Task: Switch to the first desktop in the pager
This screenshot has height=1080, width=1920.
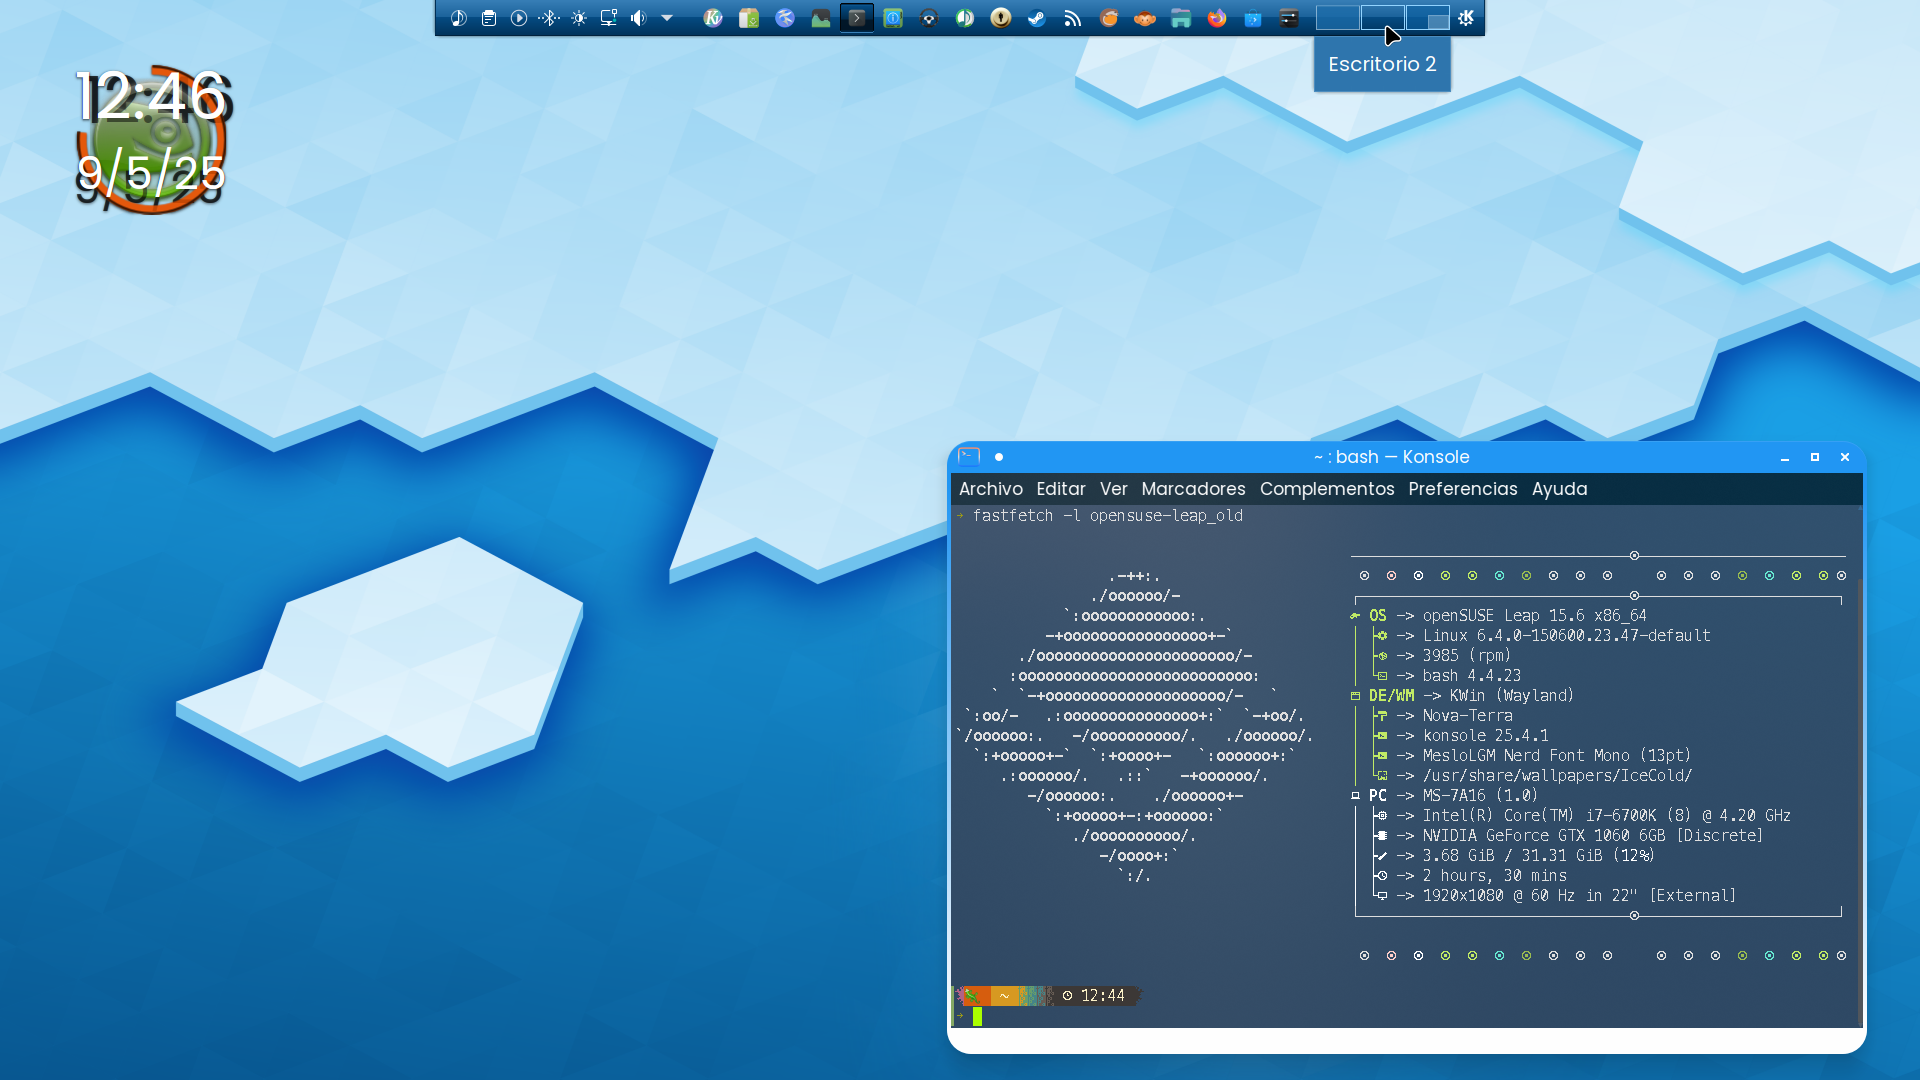Action: tap(1337, 18)
